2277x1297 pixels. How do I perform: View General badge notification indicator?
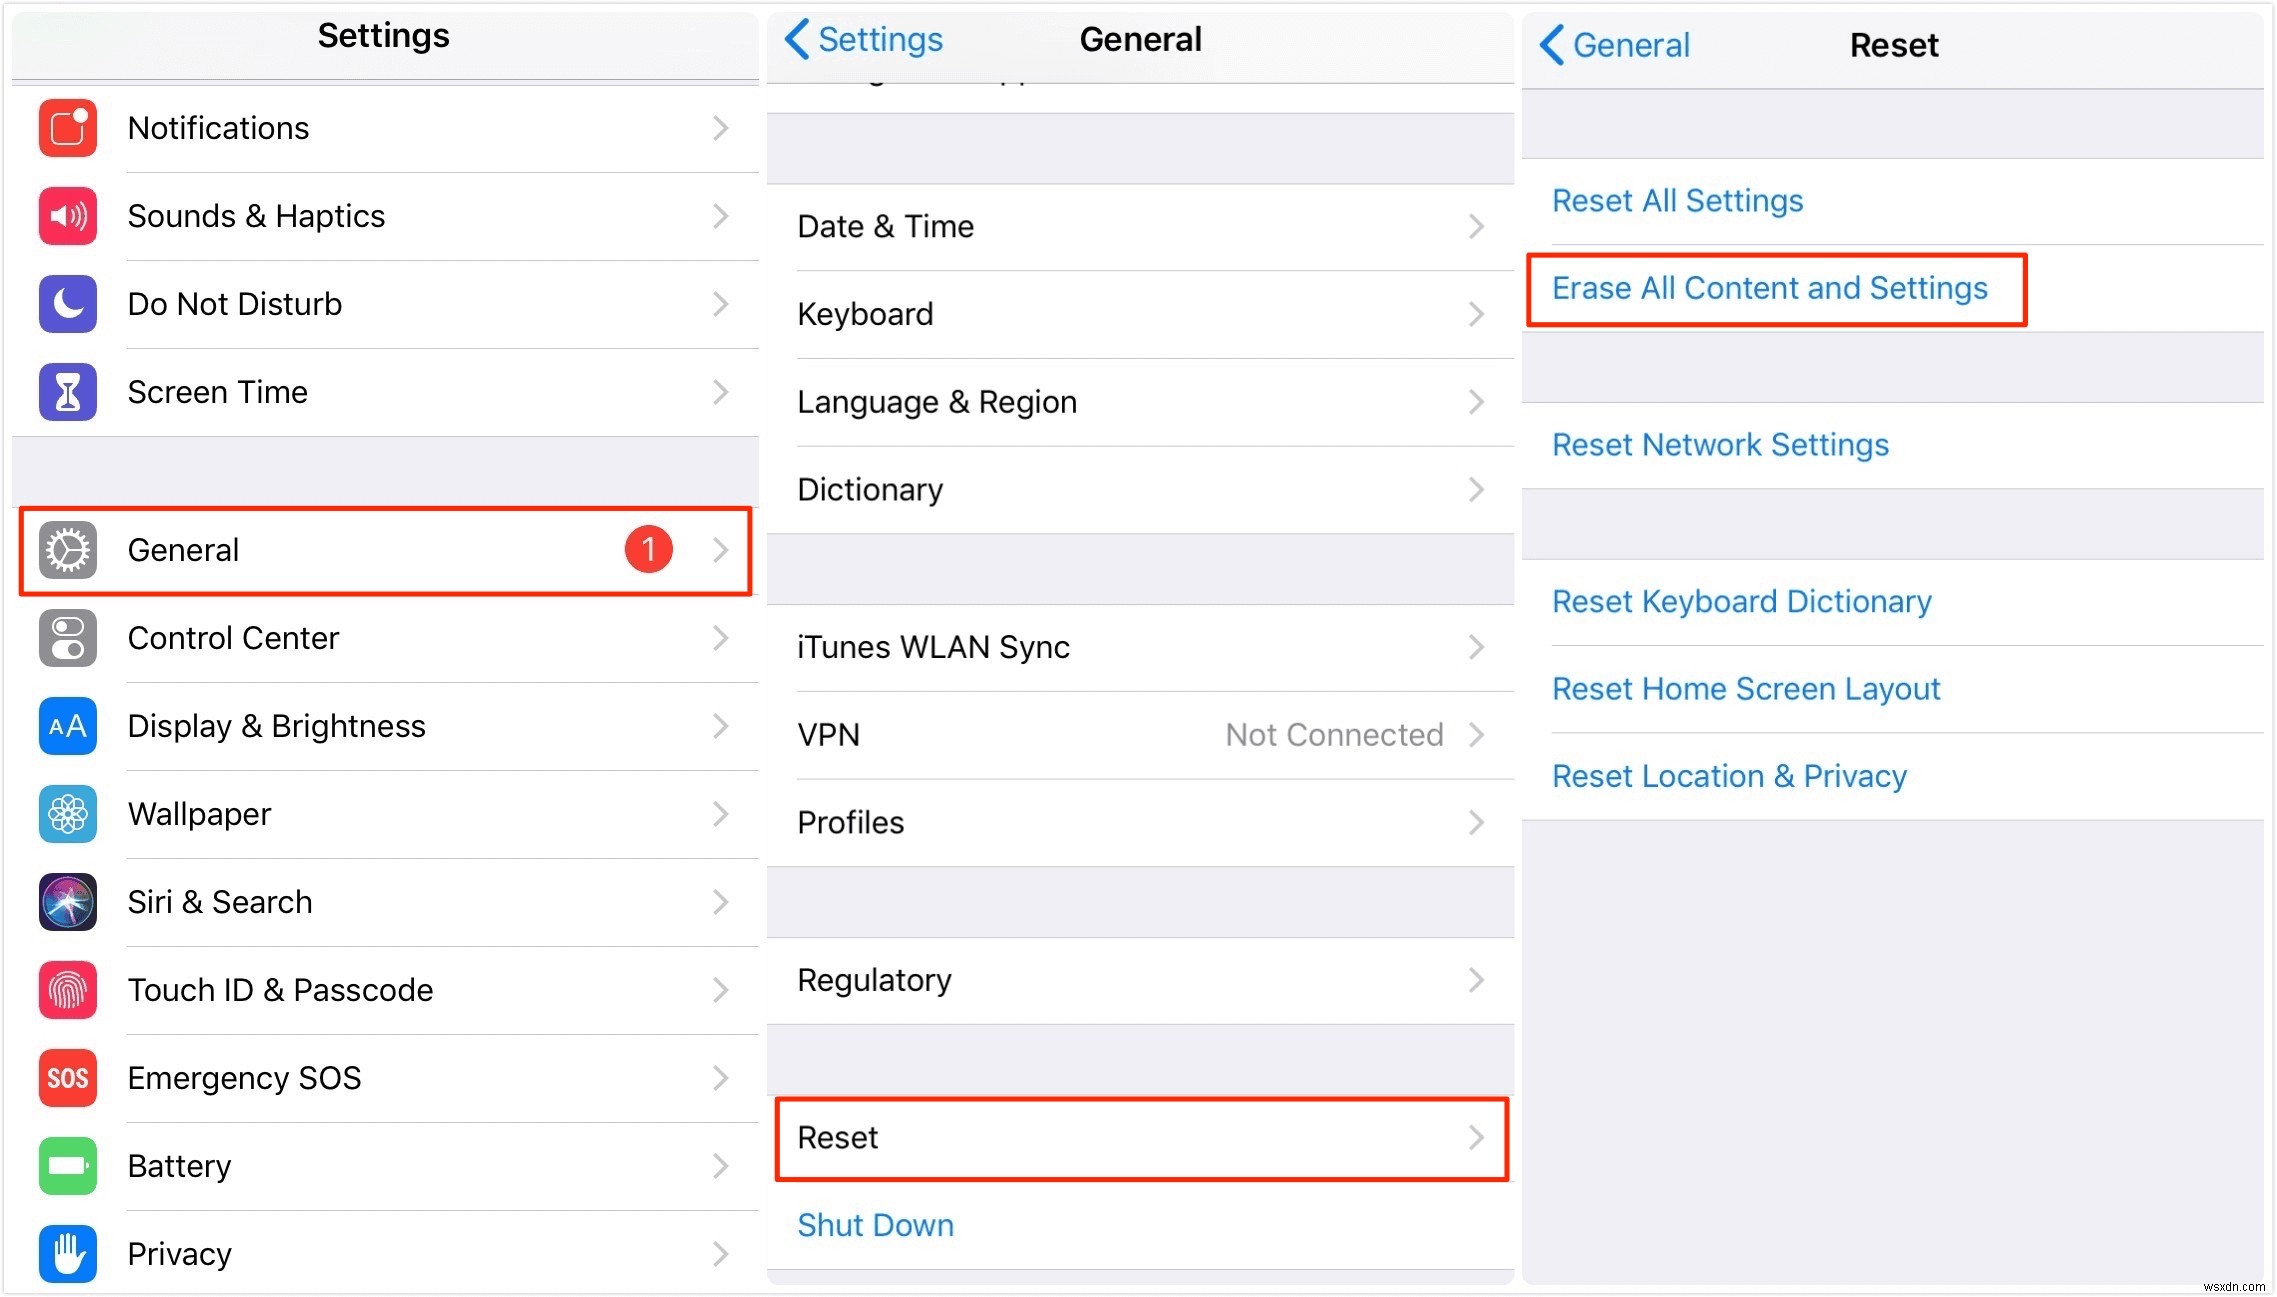pyautogui.click(x=647, y=549)
